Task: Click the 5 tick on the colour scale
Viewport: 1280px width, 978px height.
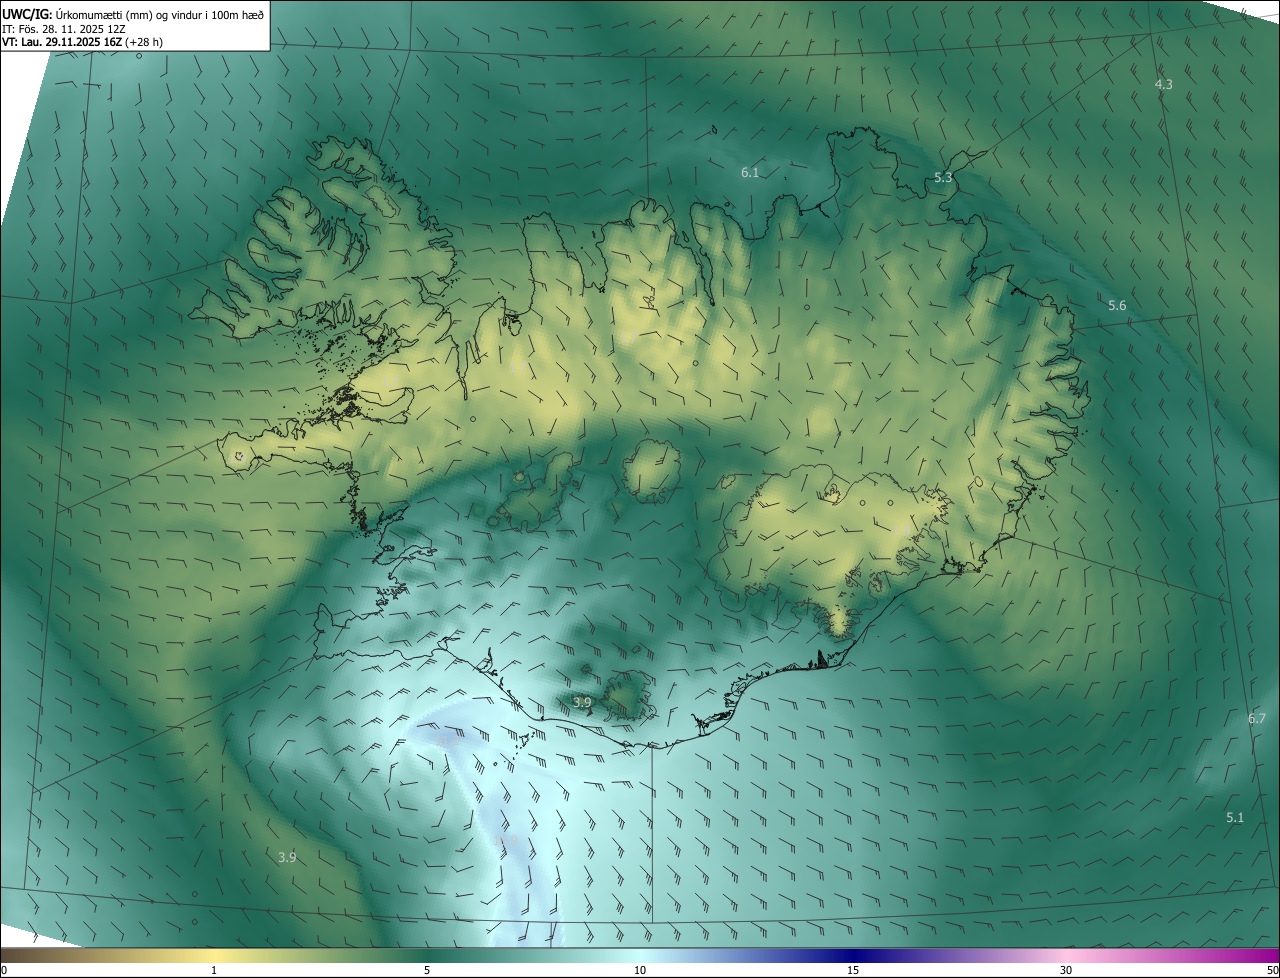Action: [427, 971]
